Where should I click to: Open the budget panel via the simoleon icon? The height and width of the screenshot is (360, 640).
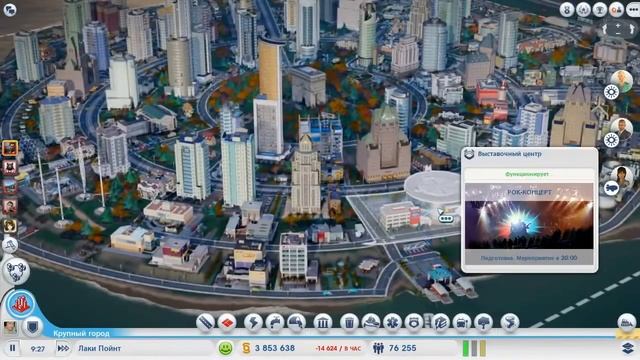pos(246,348)
